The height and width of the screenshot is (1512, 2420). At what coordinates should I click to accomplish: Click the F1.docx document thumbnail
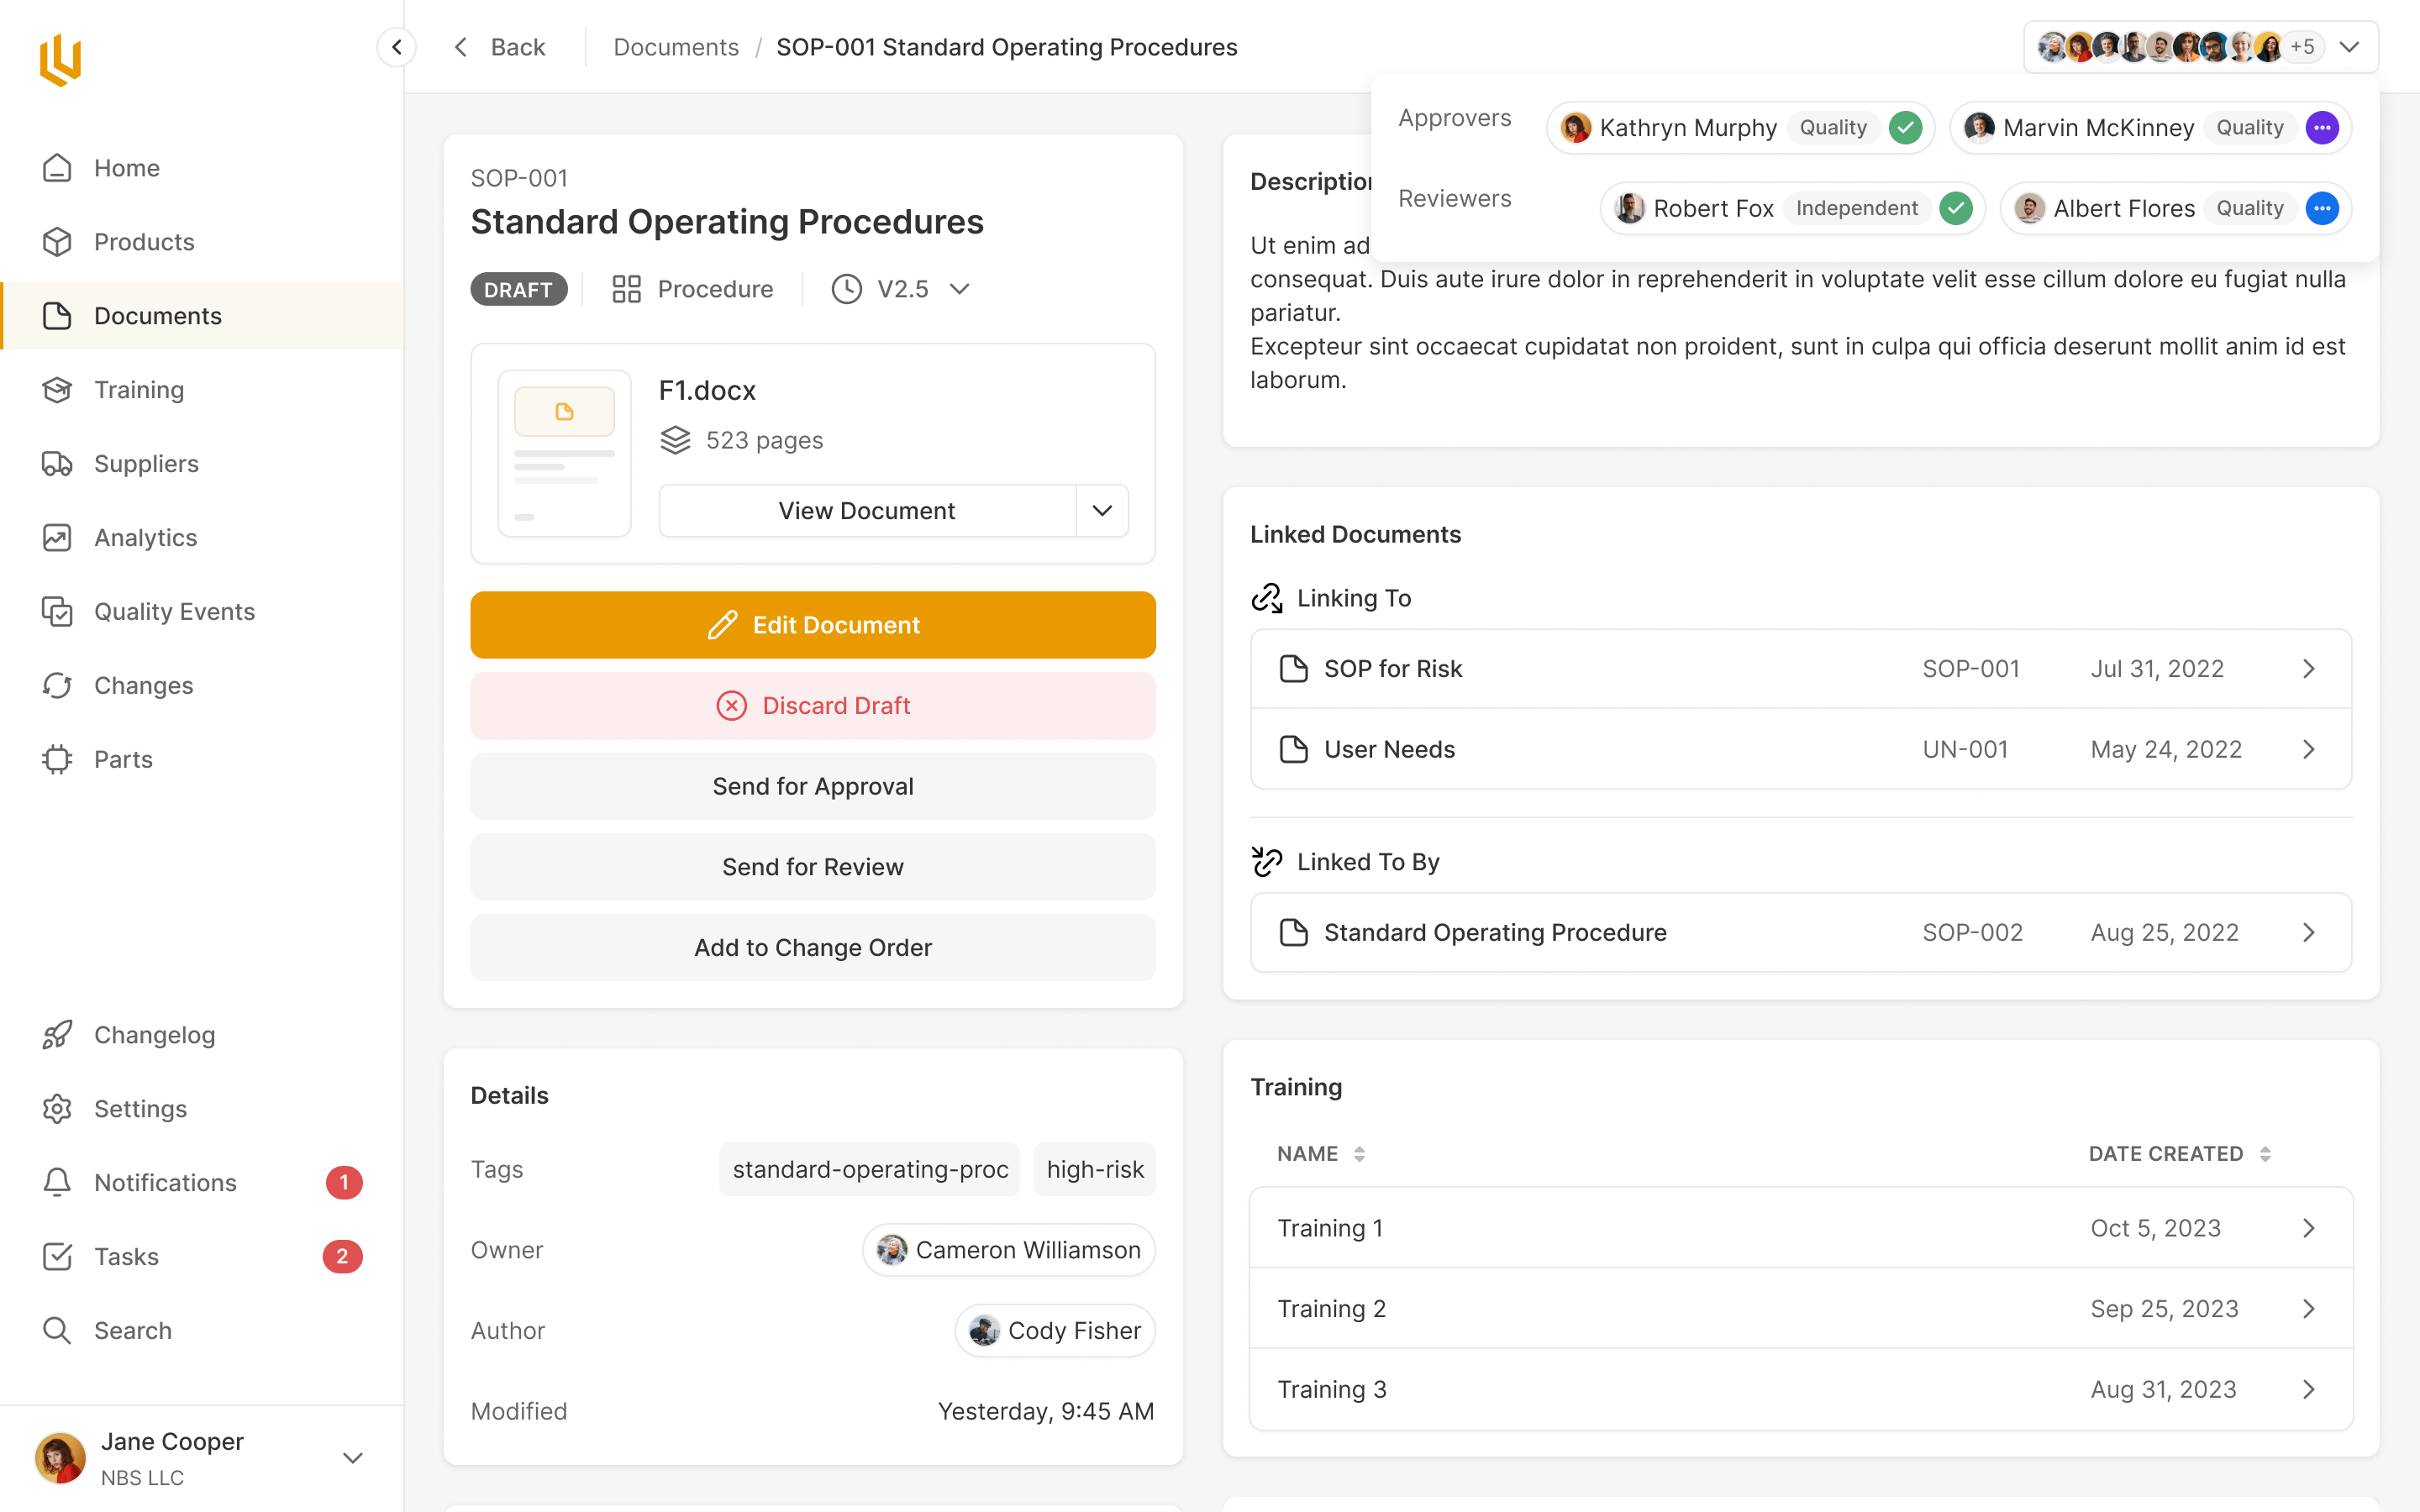564,453
